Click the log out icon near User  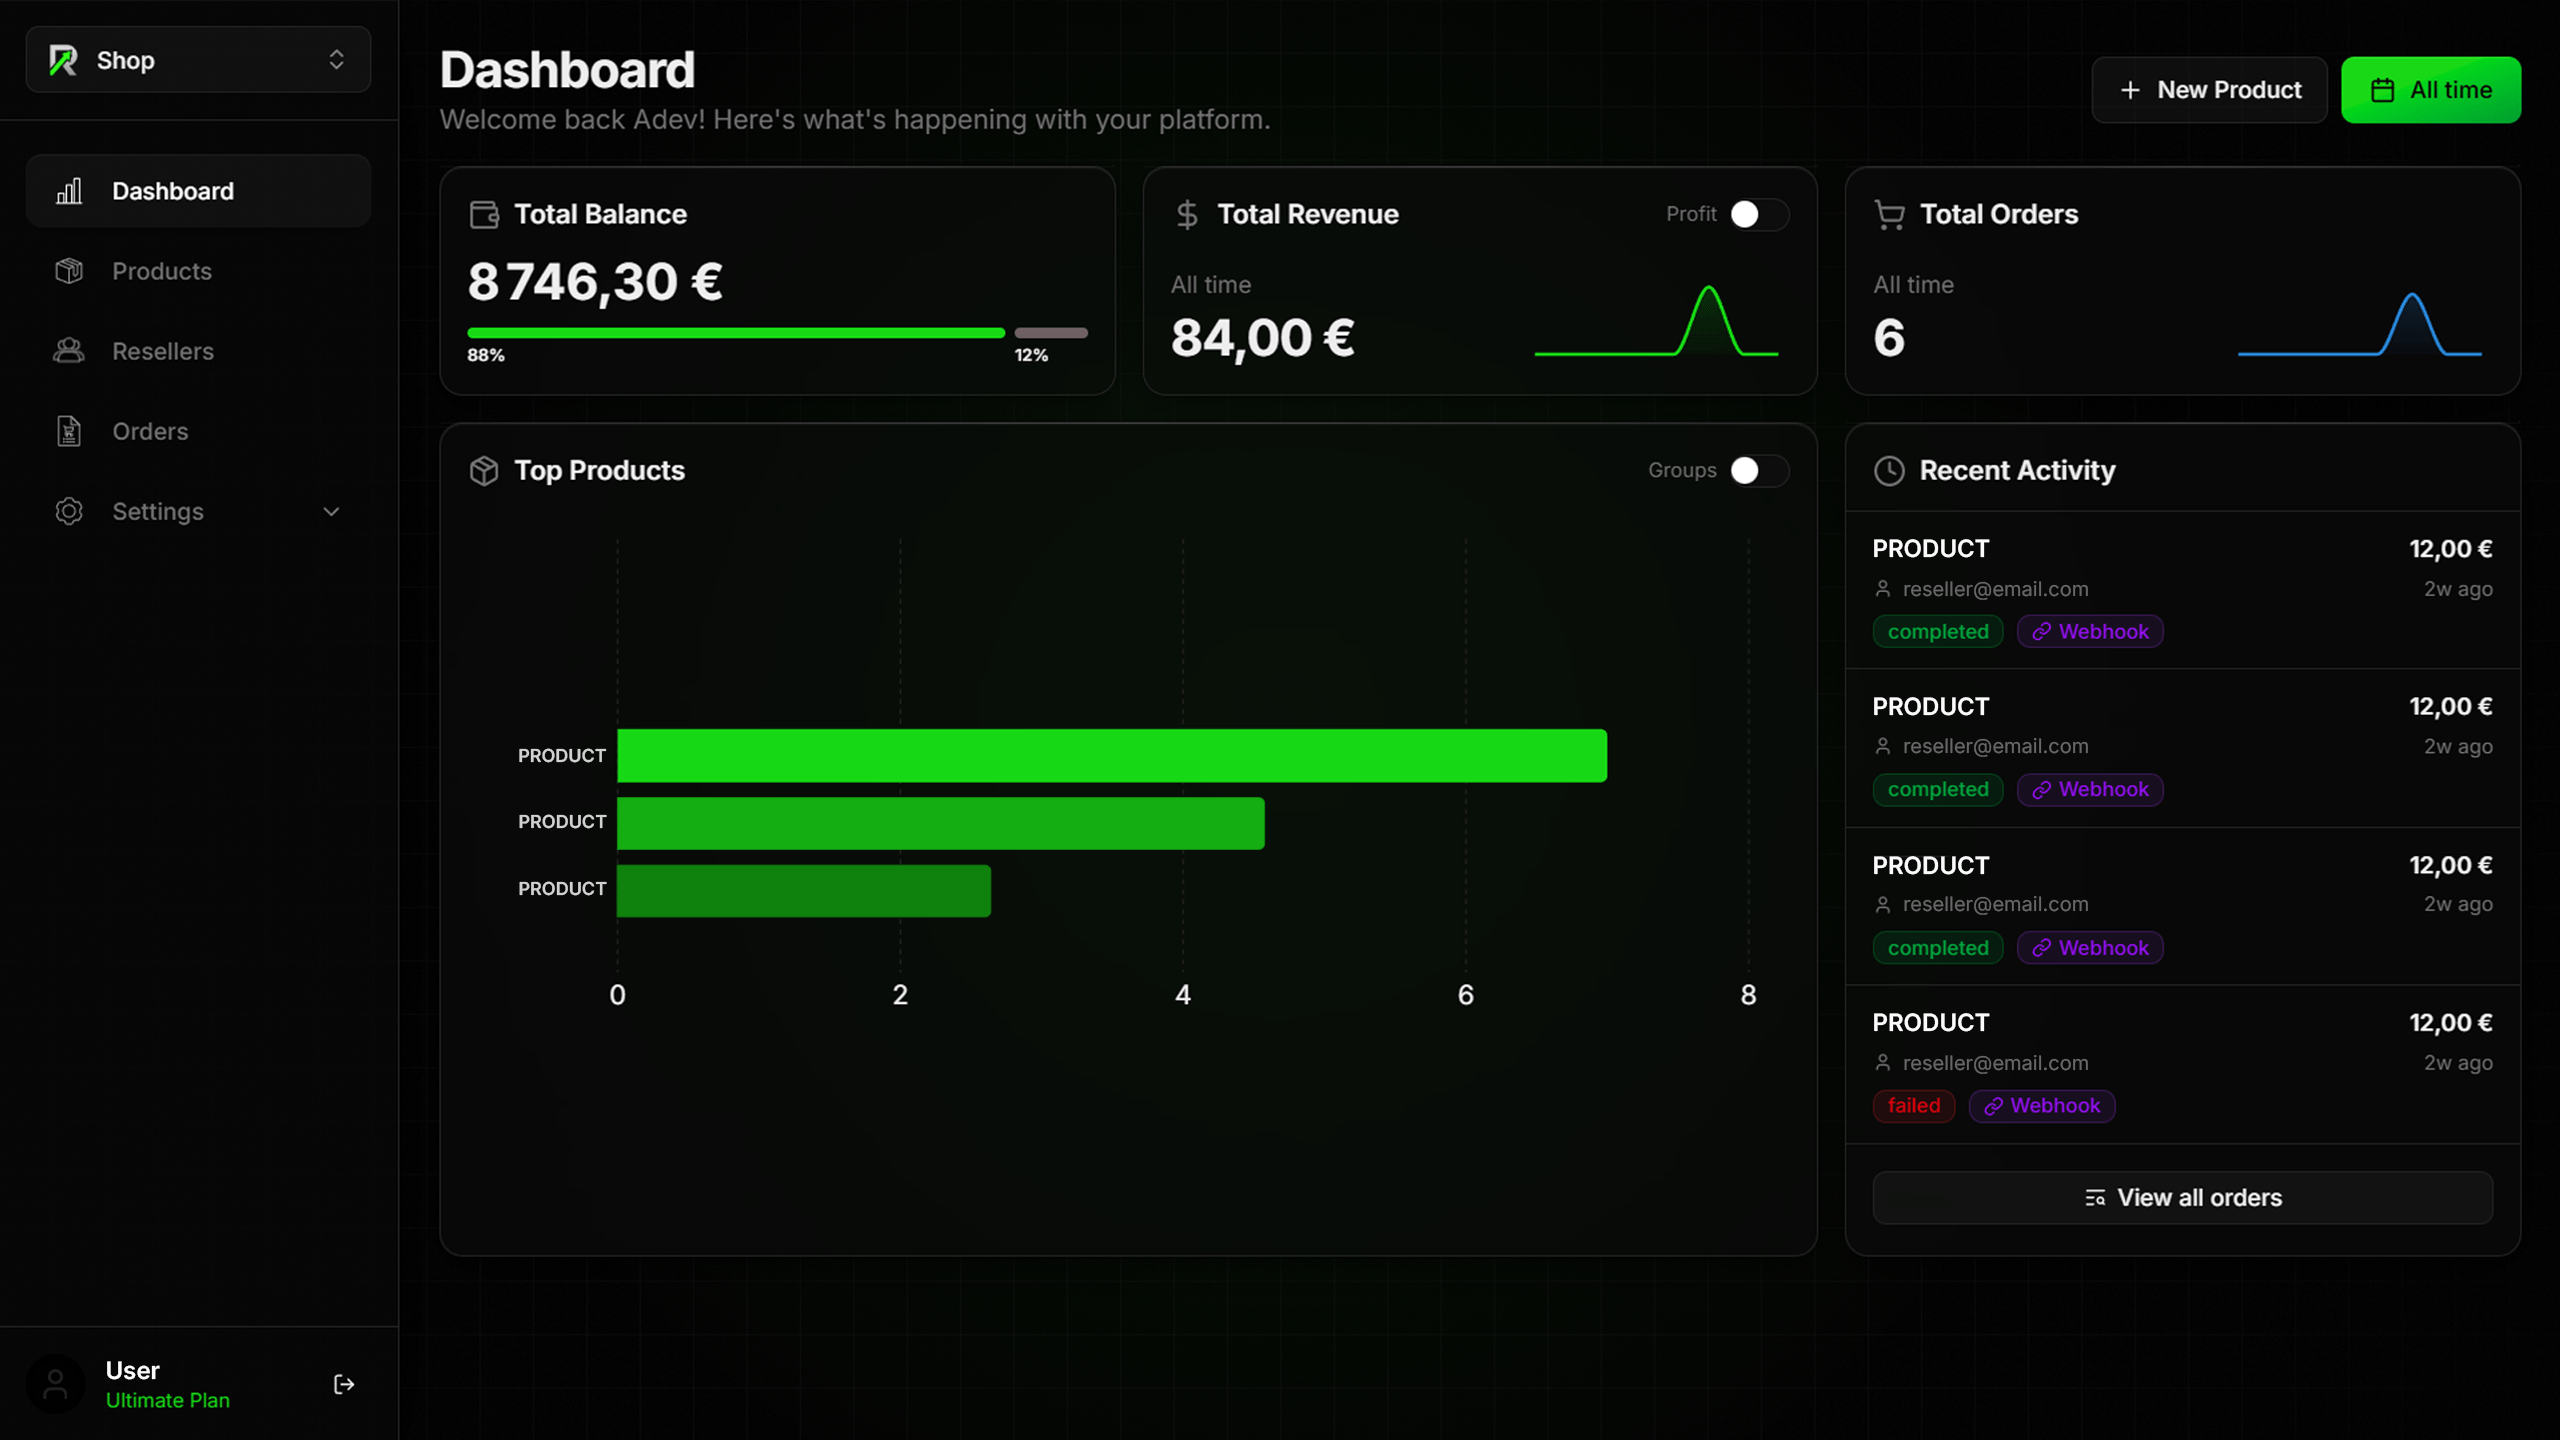[344, 1384]
